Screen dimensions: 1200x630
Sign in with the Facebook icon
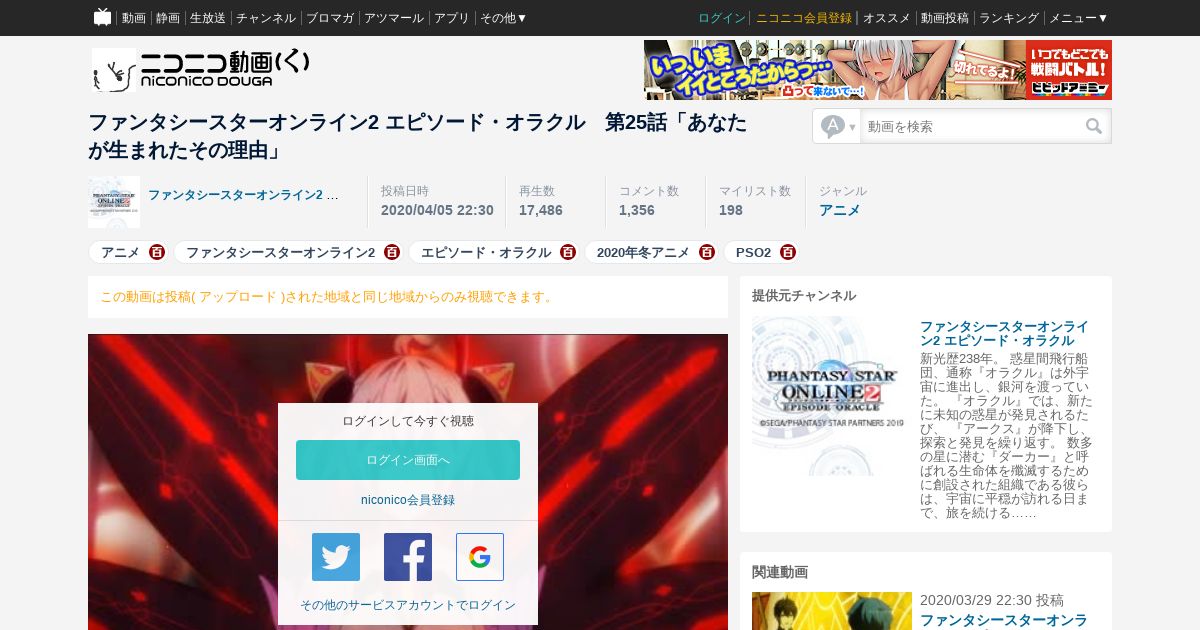[x=408, y=557]
